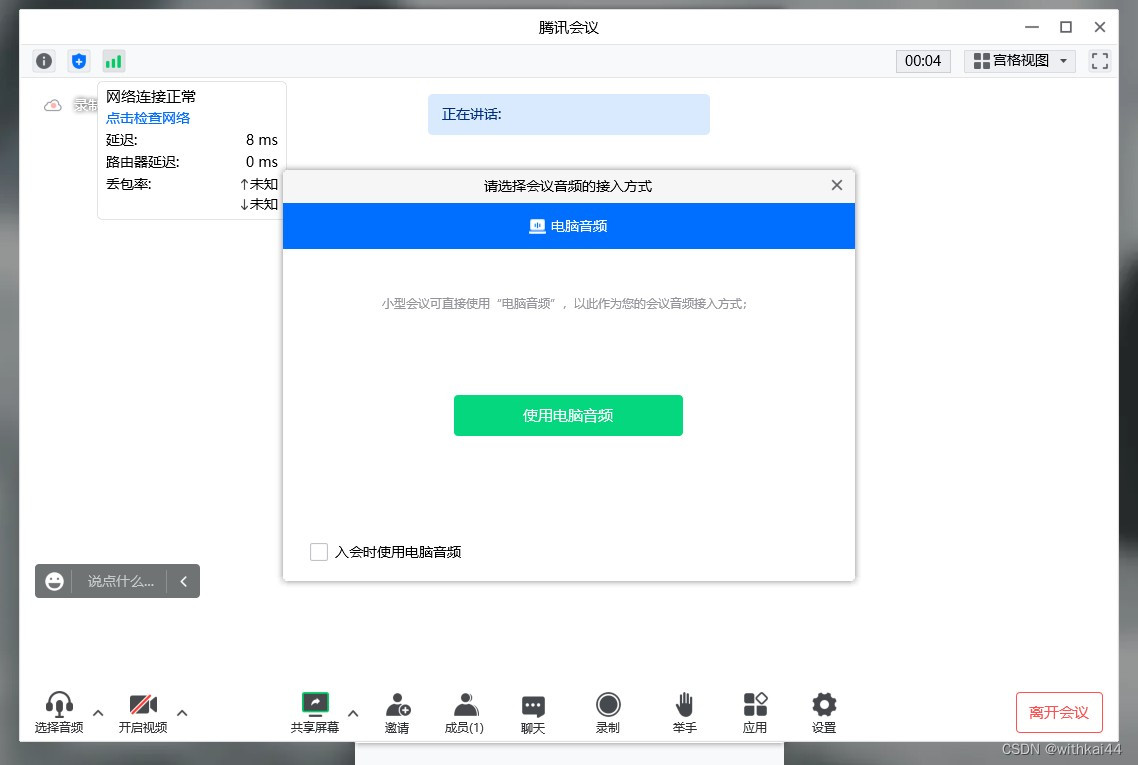Click the meeting security shield icon
Viewport: 1138px width, 765px height.
79,61
